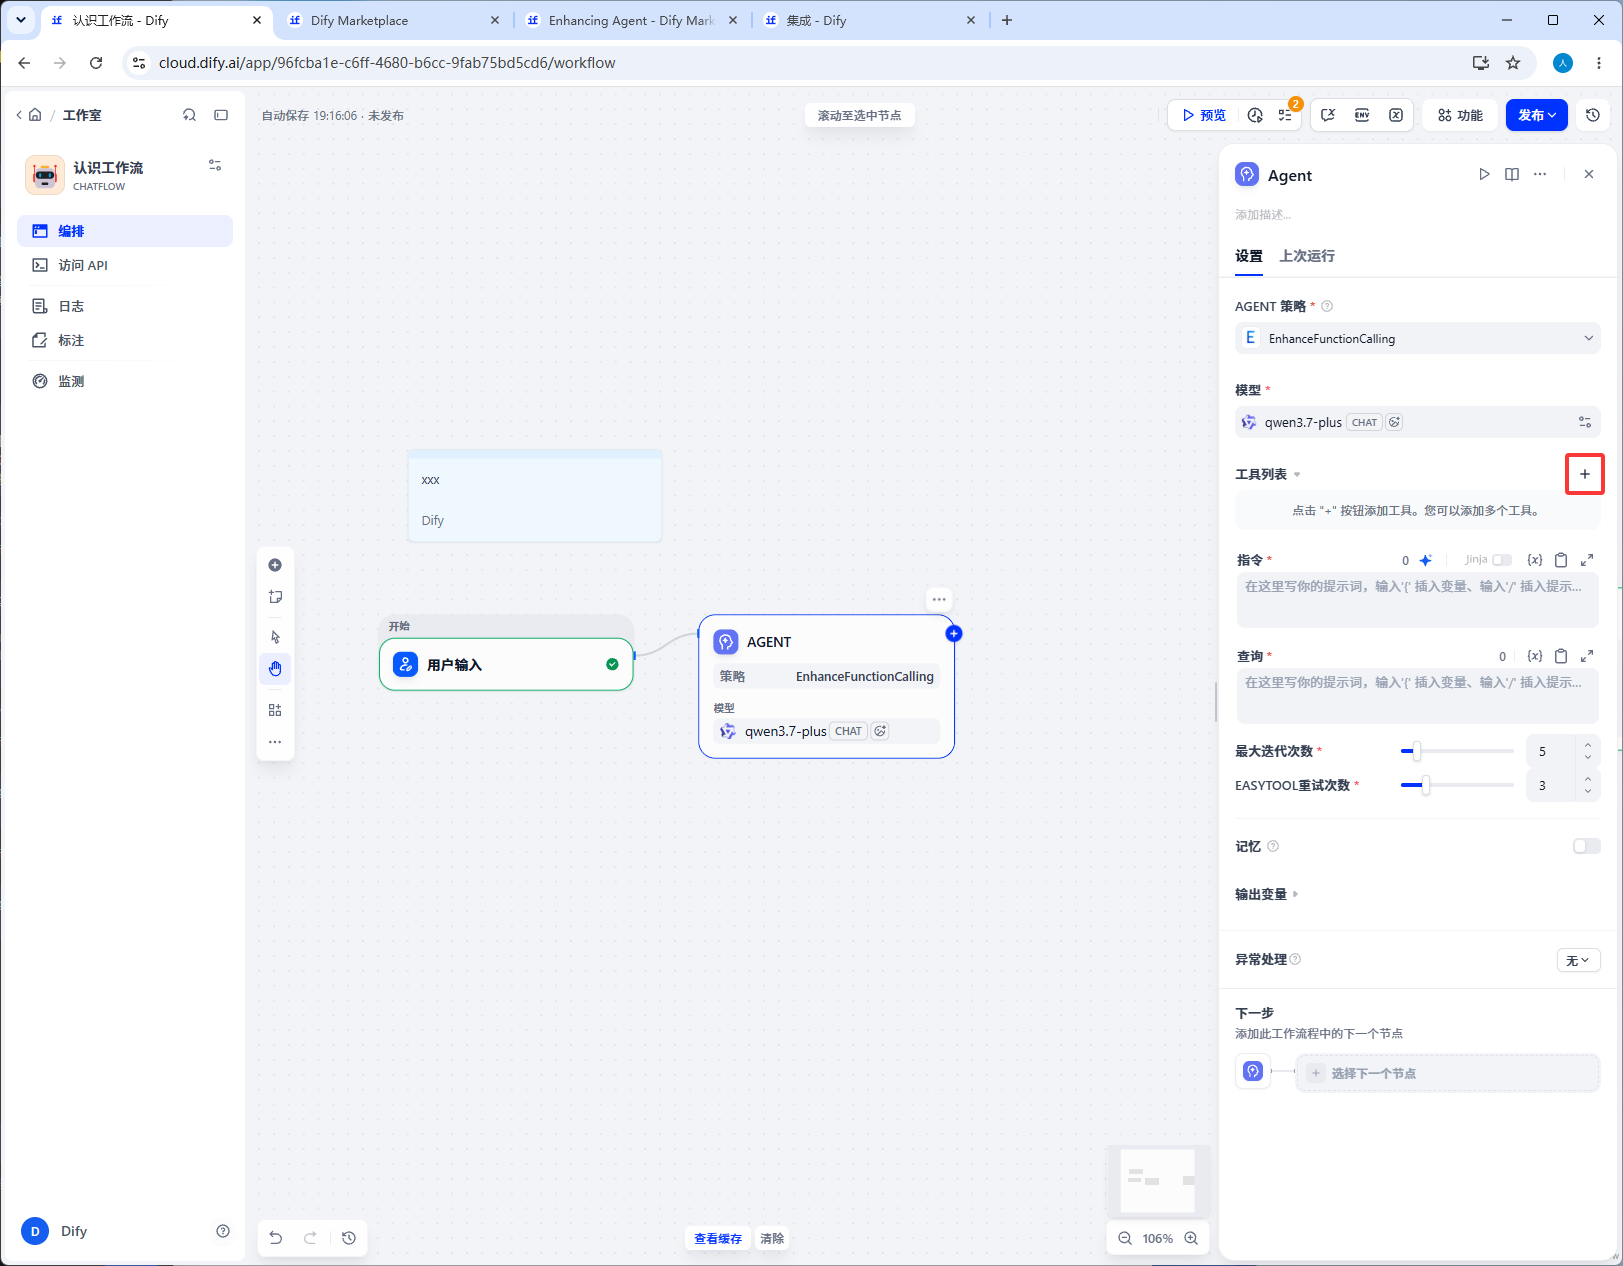This screenshot has height=1266, width=1623.
Task: Expand the 输出变量 section
Action: [x=1267, y=894]
